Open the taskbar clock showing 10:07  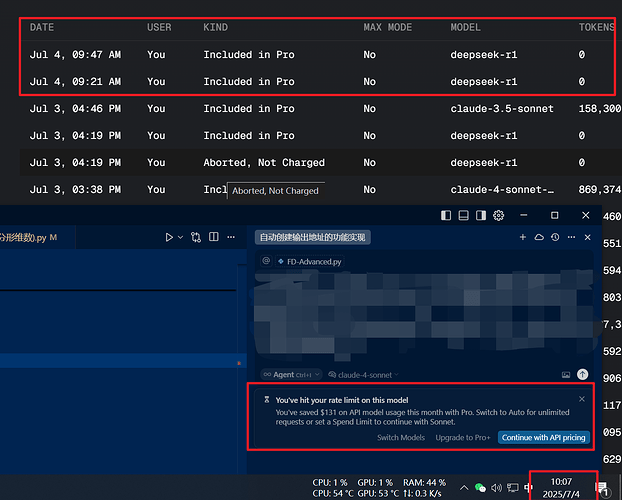(x=561, y=488)
